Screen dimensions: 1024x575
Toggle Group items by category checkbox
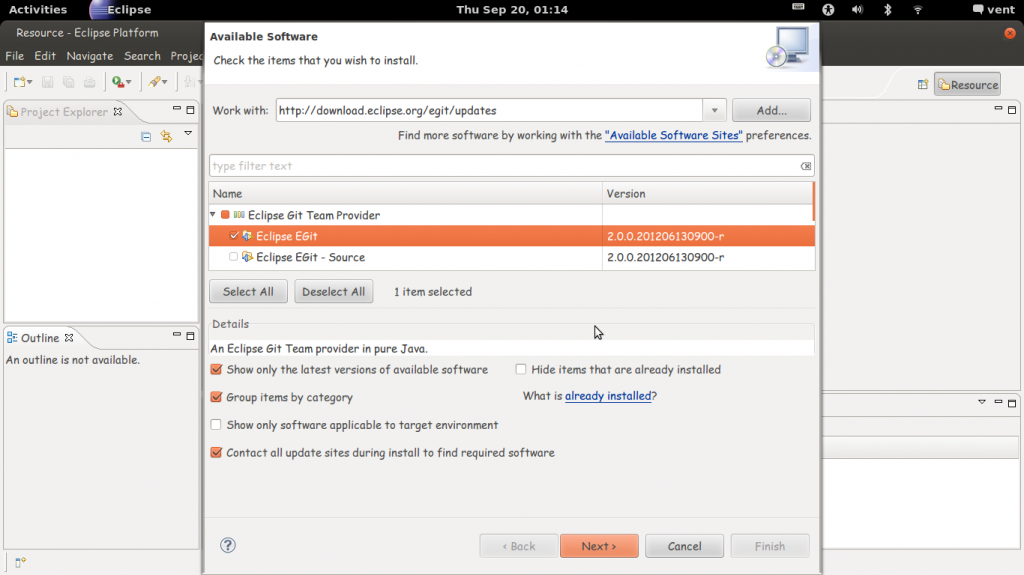click(216, 397)
